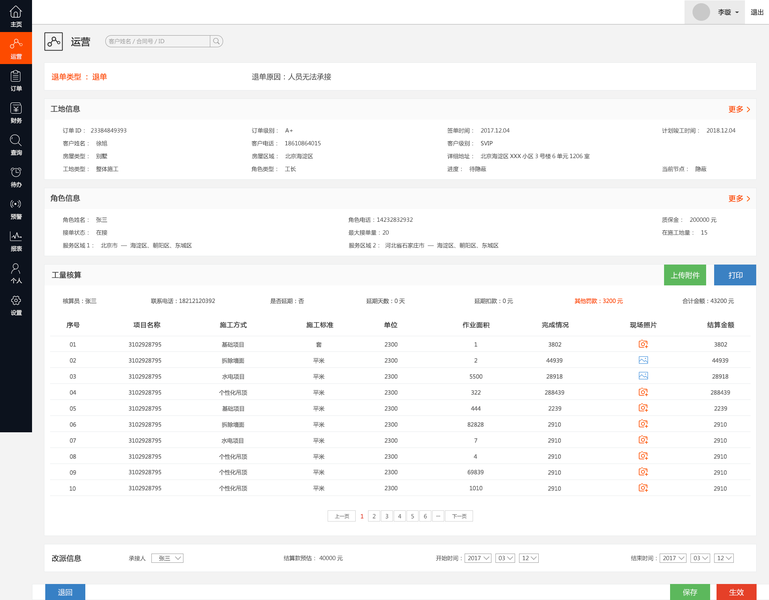This screenshot has width=769, height=600.
Task: Expand 更多 in 角色信息 section
Action: (739, 199)
